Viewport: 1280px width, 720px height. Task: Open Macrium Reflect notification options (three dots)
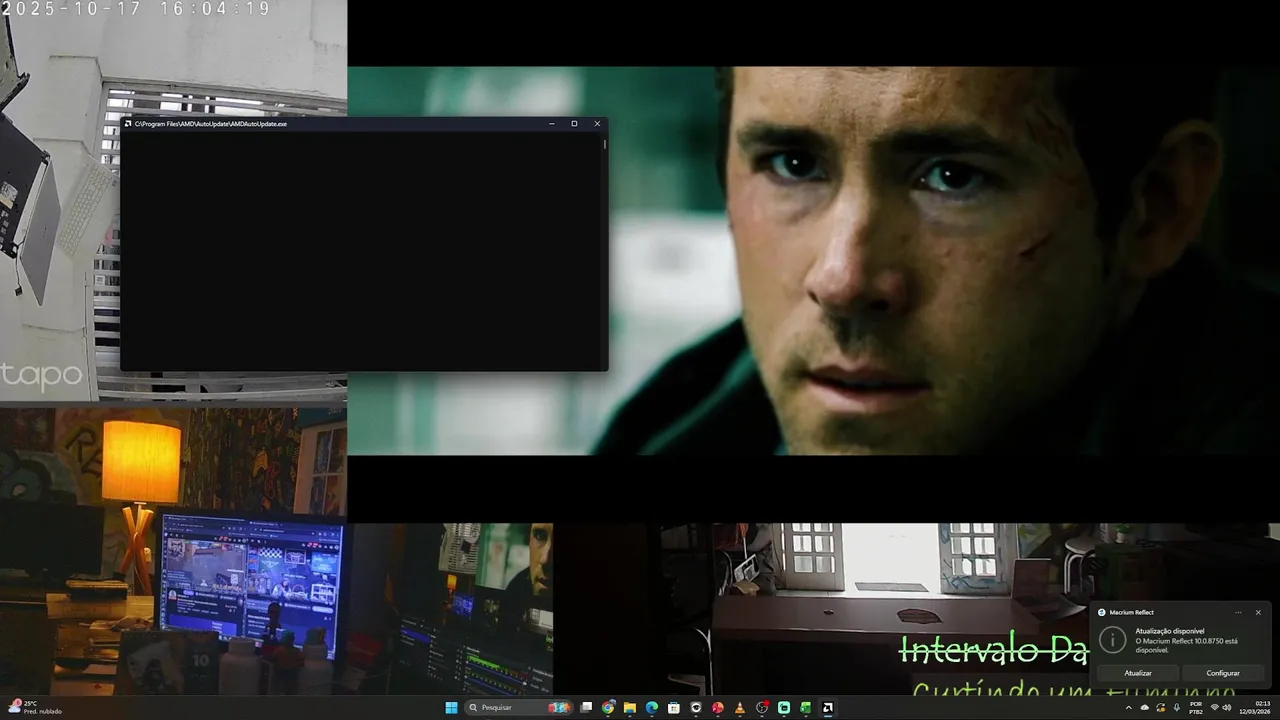pos(1238,612)
